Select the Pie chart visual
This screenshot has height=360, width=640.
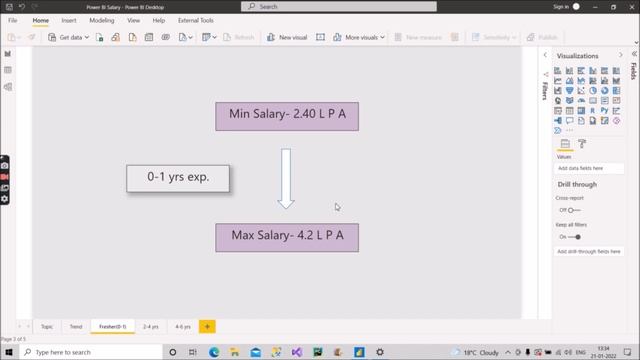tap(593, 91)
